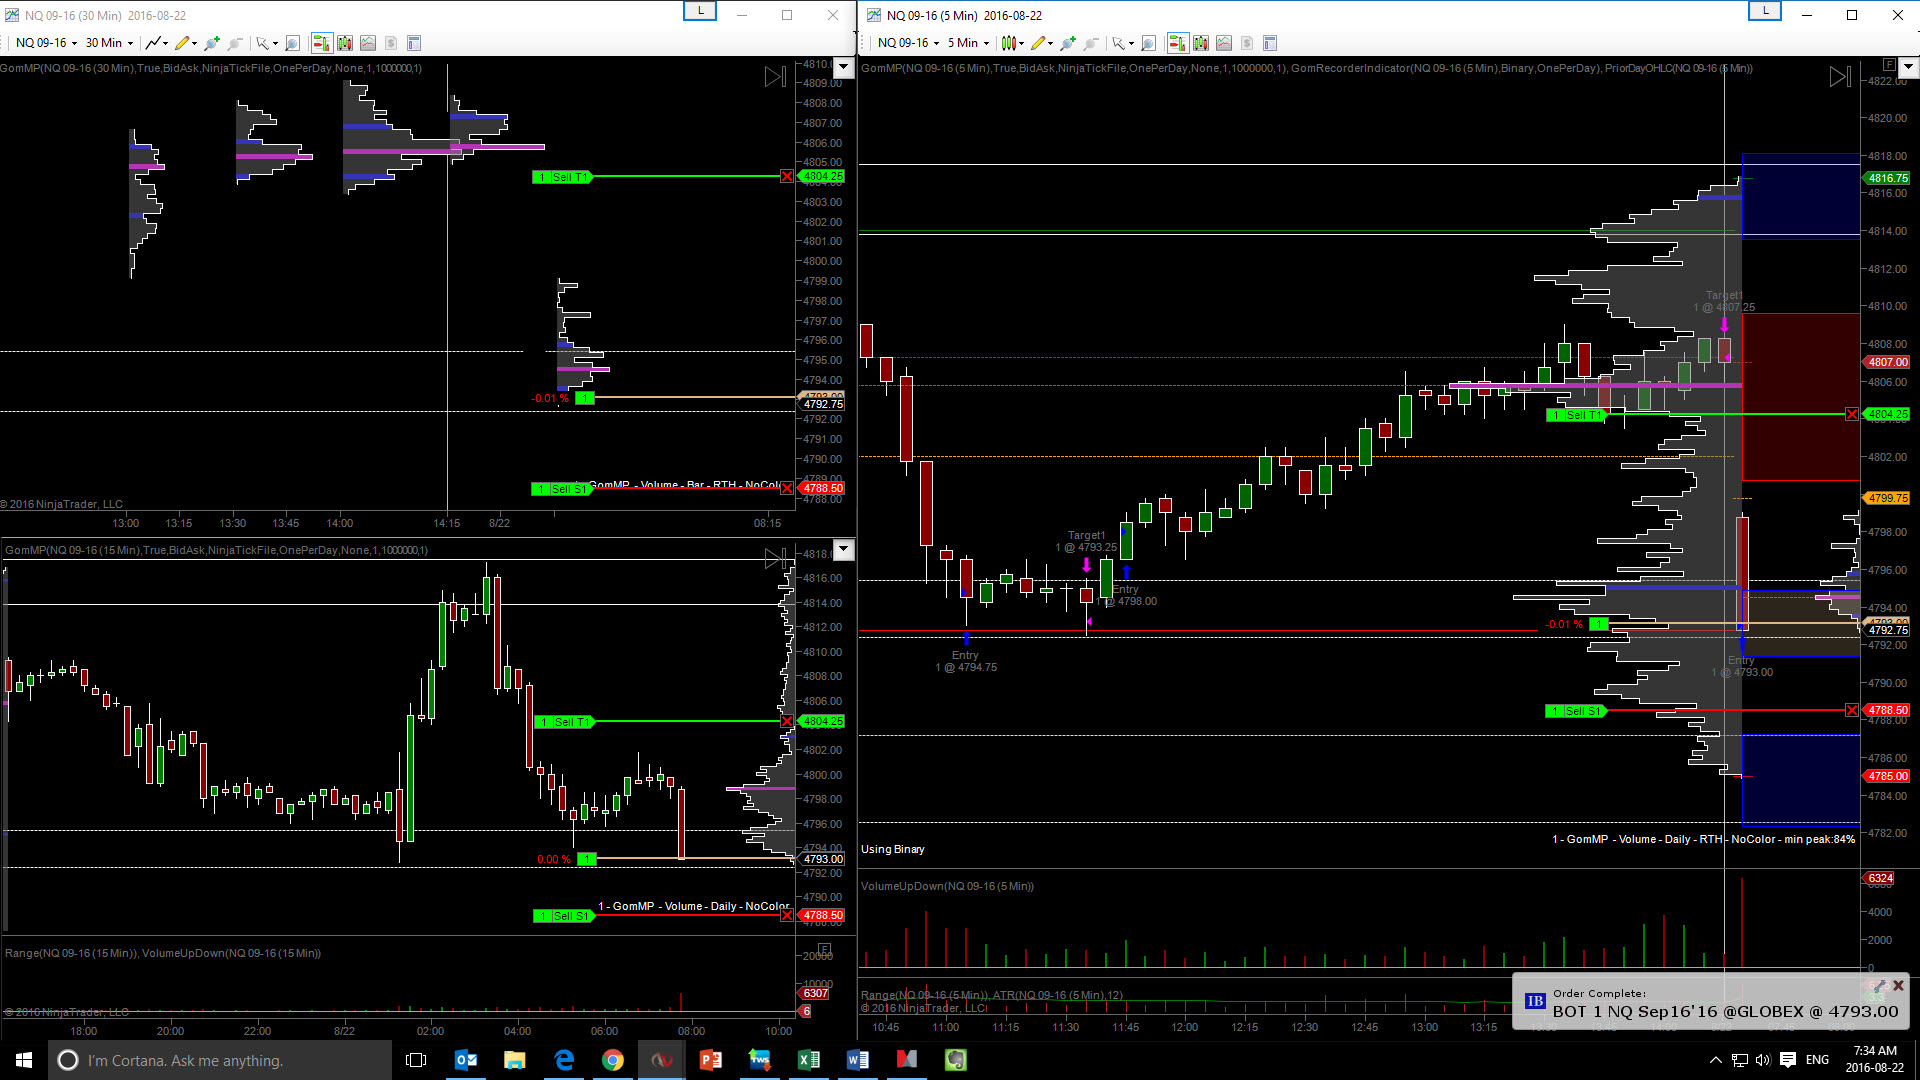Image resolution: width=1920 pixels, height=1080 pixels.
Task: Select Sell T1 order label on 30 Min chart
Action: pyautogui.click(x=562, y=177)
